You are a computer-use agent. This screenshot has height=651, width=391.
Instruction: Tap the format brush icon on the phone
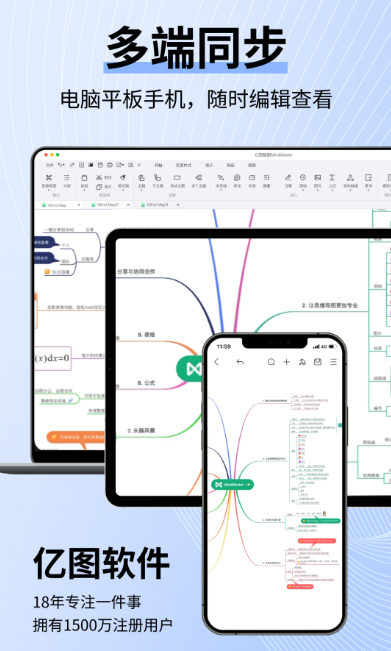click(x=302, y=362)
